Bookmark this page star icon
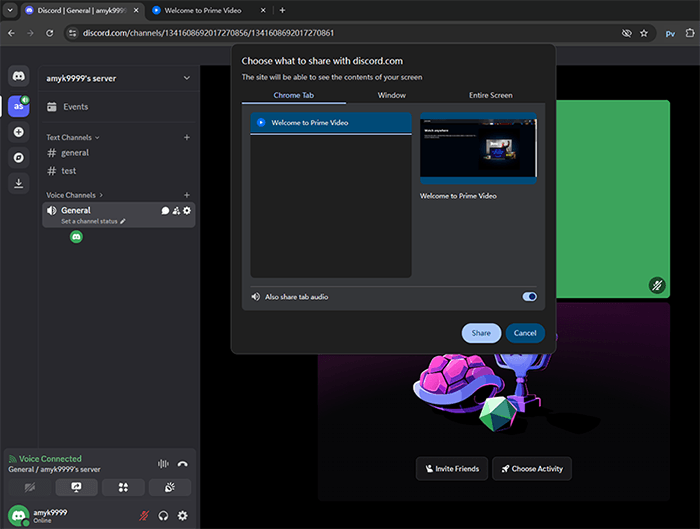700x529 pixels. (644, 33)
